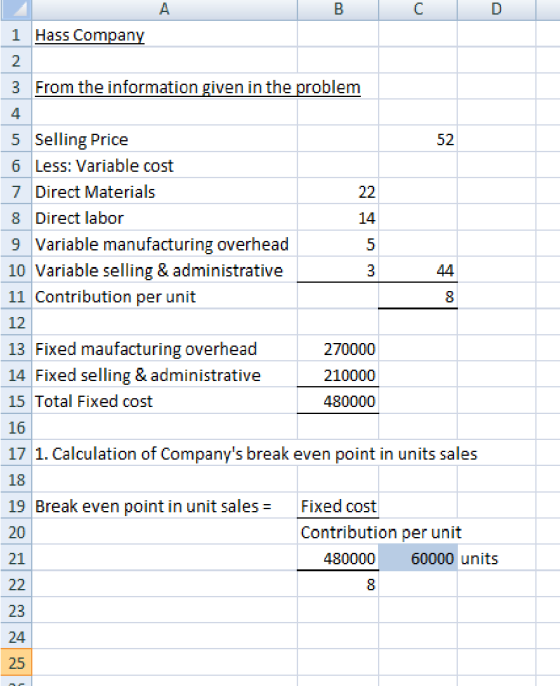560x686 pixels.
Task: Select variable selling & administrative value 3
Action: click(x=338, y=270)
